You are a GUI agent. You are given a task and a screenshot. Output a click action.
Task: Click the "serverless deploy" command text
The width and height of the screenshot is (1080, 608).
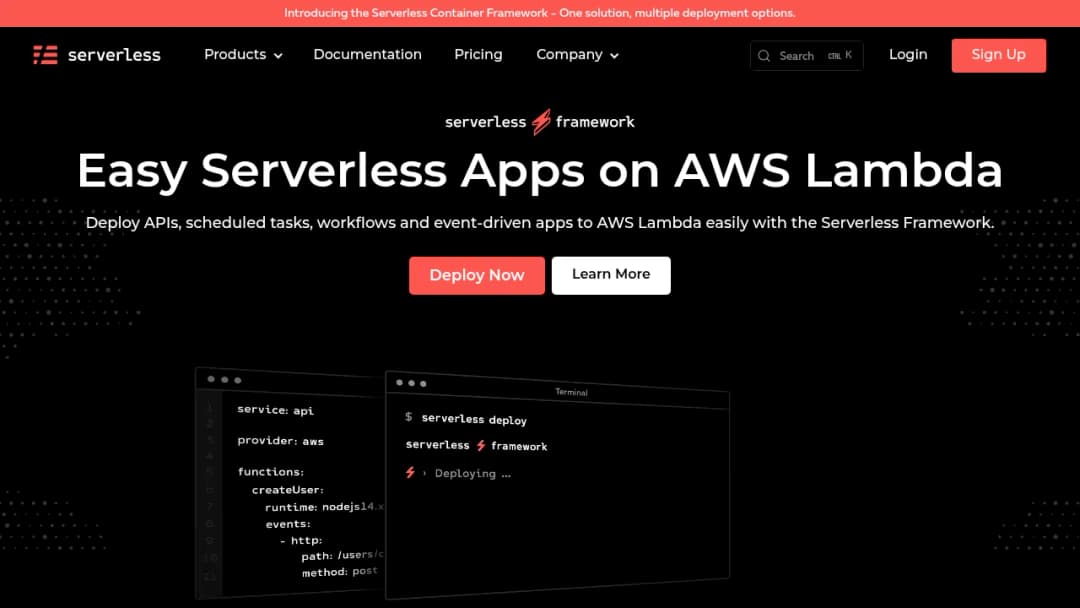474,419
